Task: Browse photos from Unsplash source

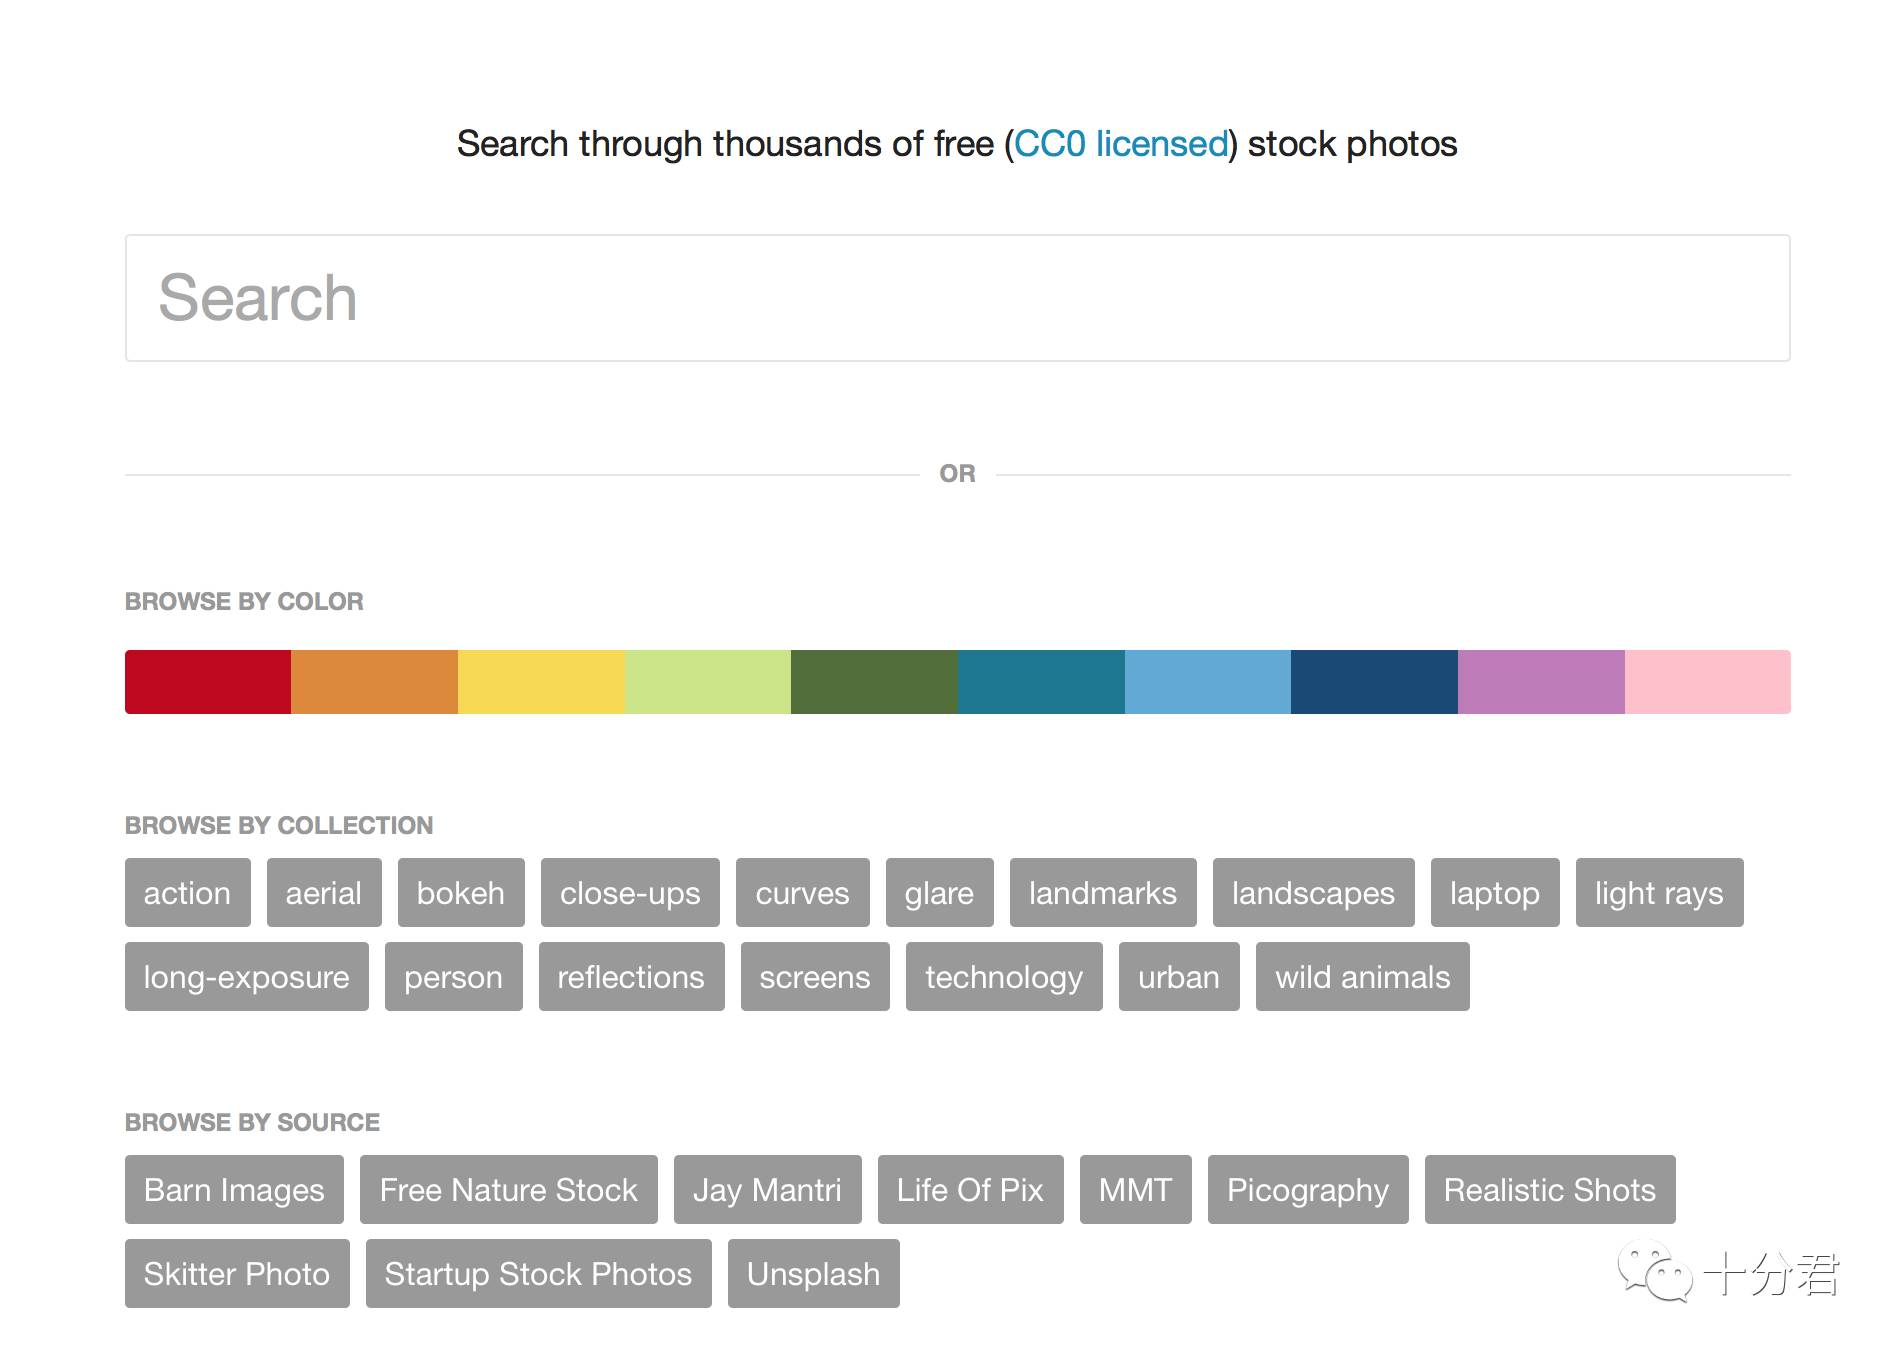Action: [x=813, y=1274]
